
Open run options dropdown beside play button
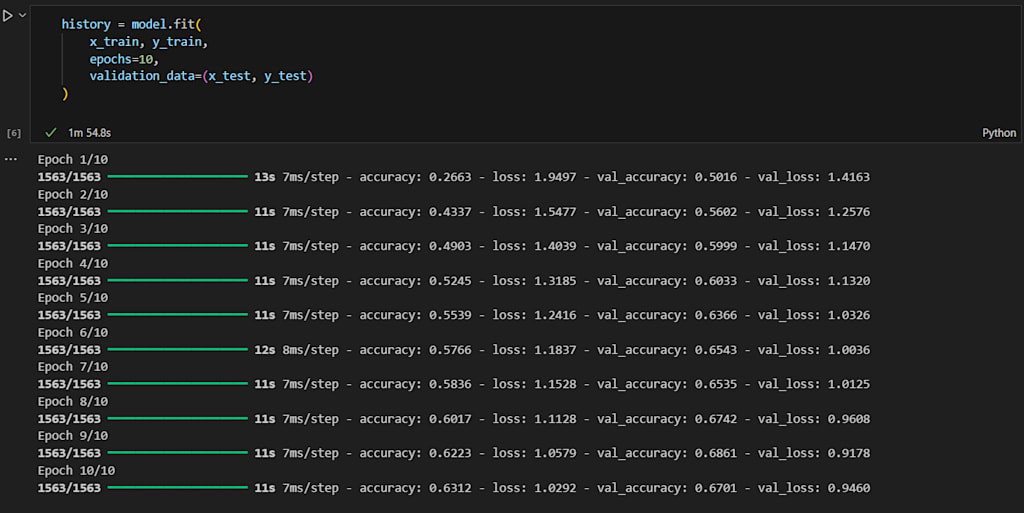[x=22, y=15]
